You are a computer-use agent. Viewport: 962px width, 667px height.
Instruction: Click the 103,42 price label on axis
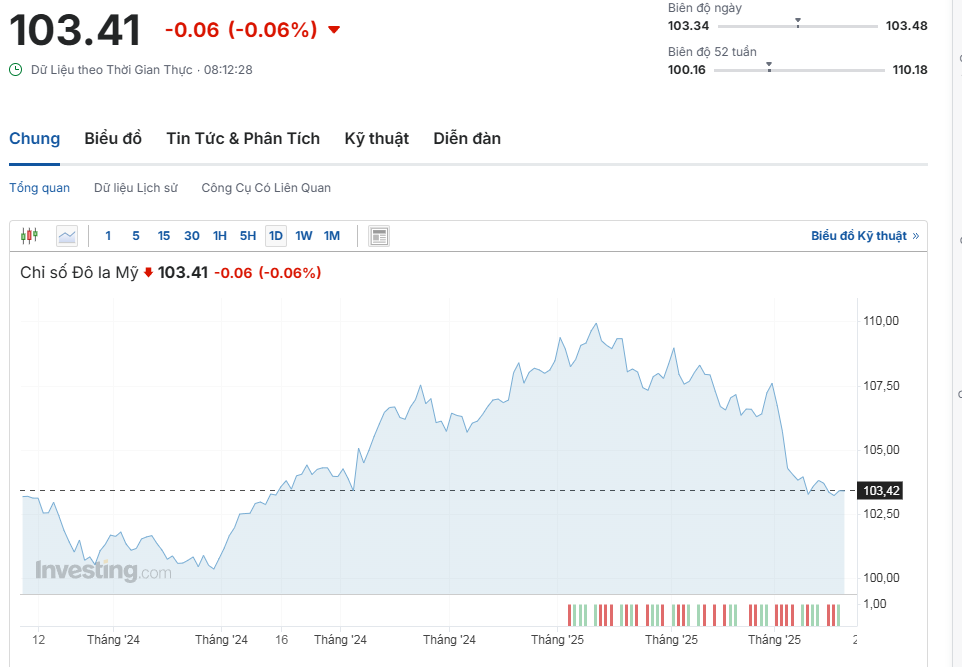(x=881, y=491)
